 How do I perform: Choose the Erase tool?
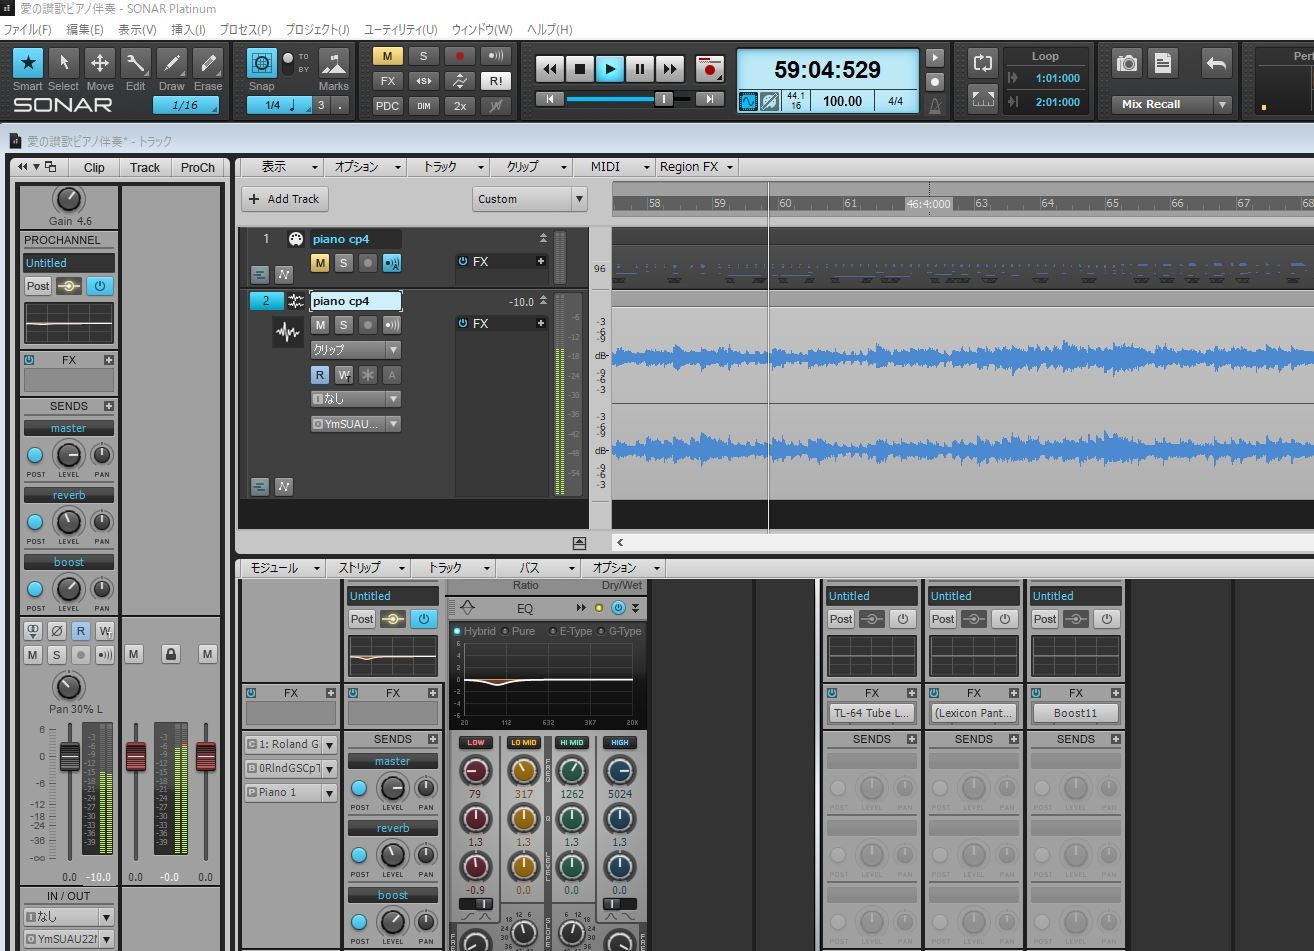tap(208, 63)
